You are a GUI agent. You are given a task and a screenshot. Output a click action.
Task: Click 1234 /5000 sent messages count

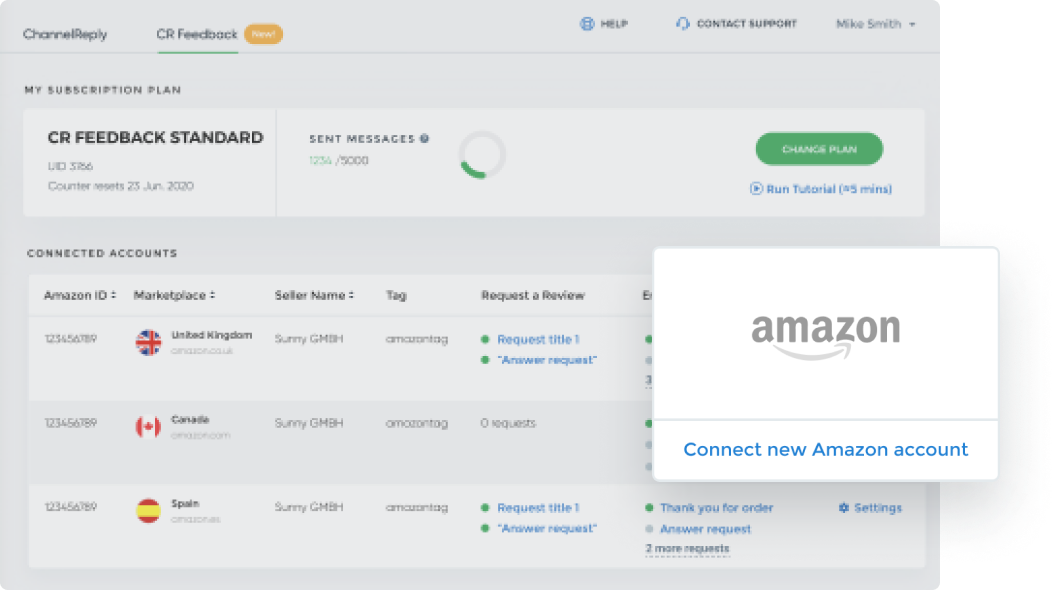pyautogui.click(x=339, y=160)
